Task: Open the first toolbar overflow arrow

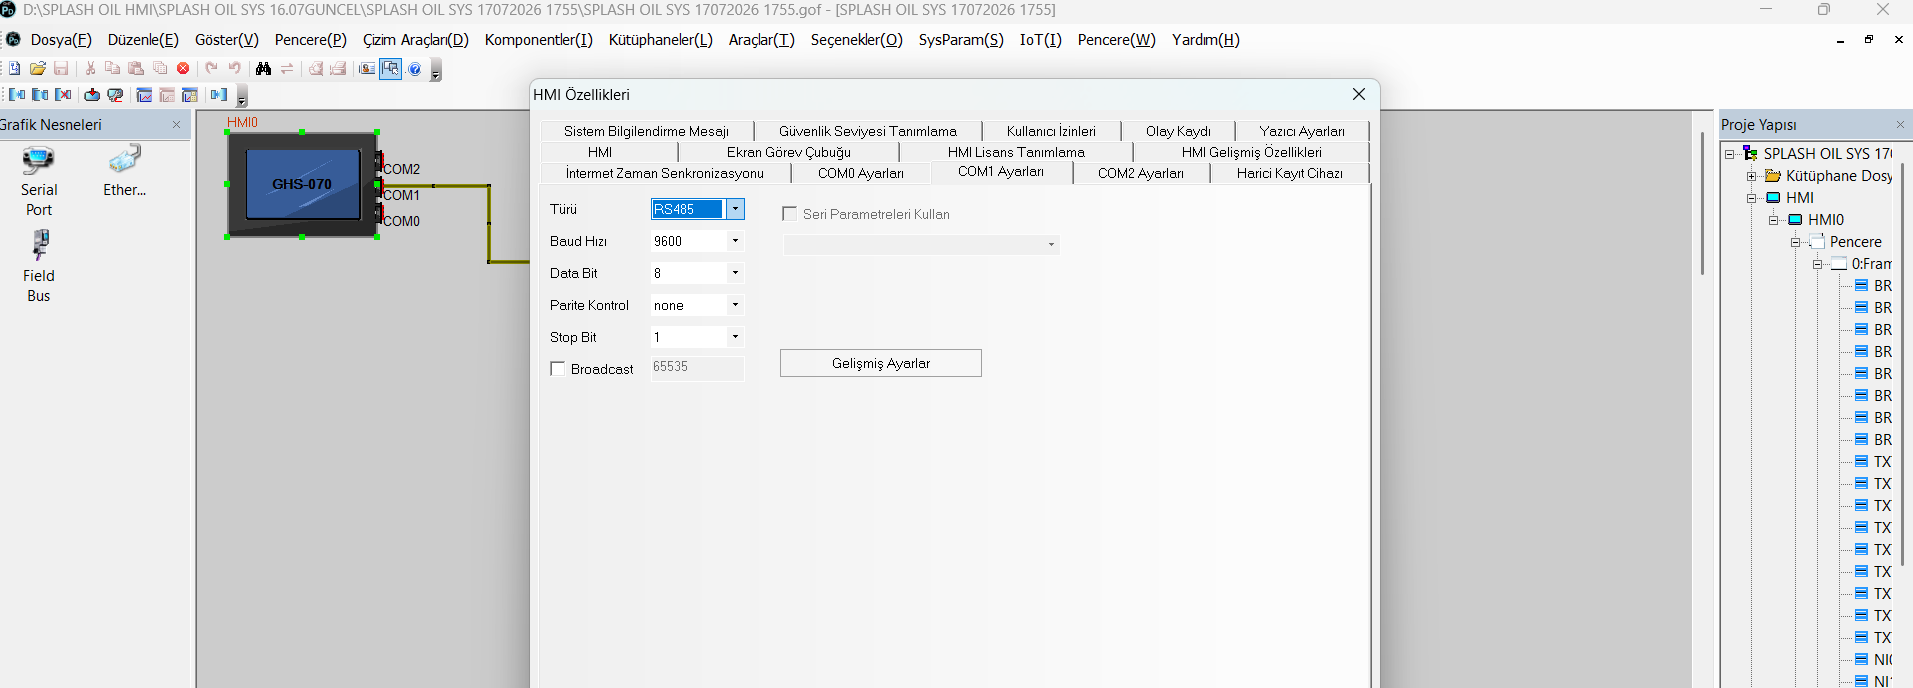Action: click(x=436, y=71)
